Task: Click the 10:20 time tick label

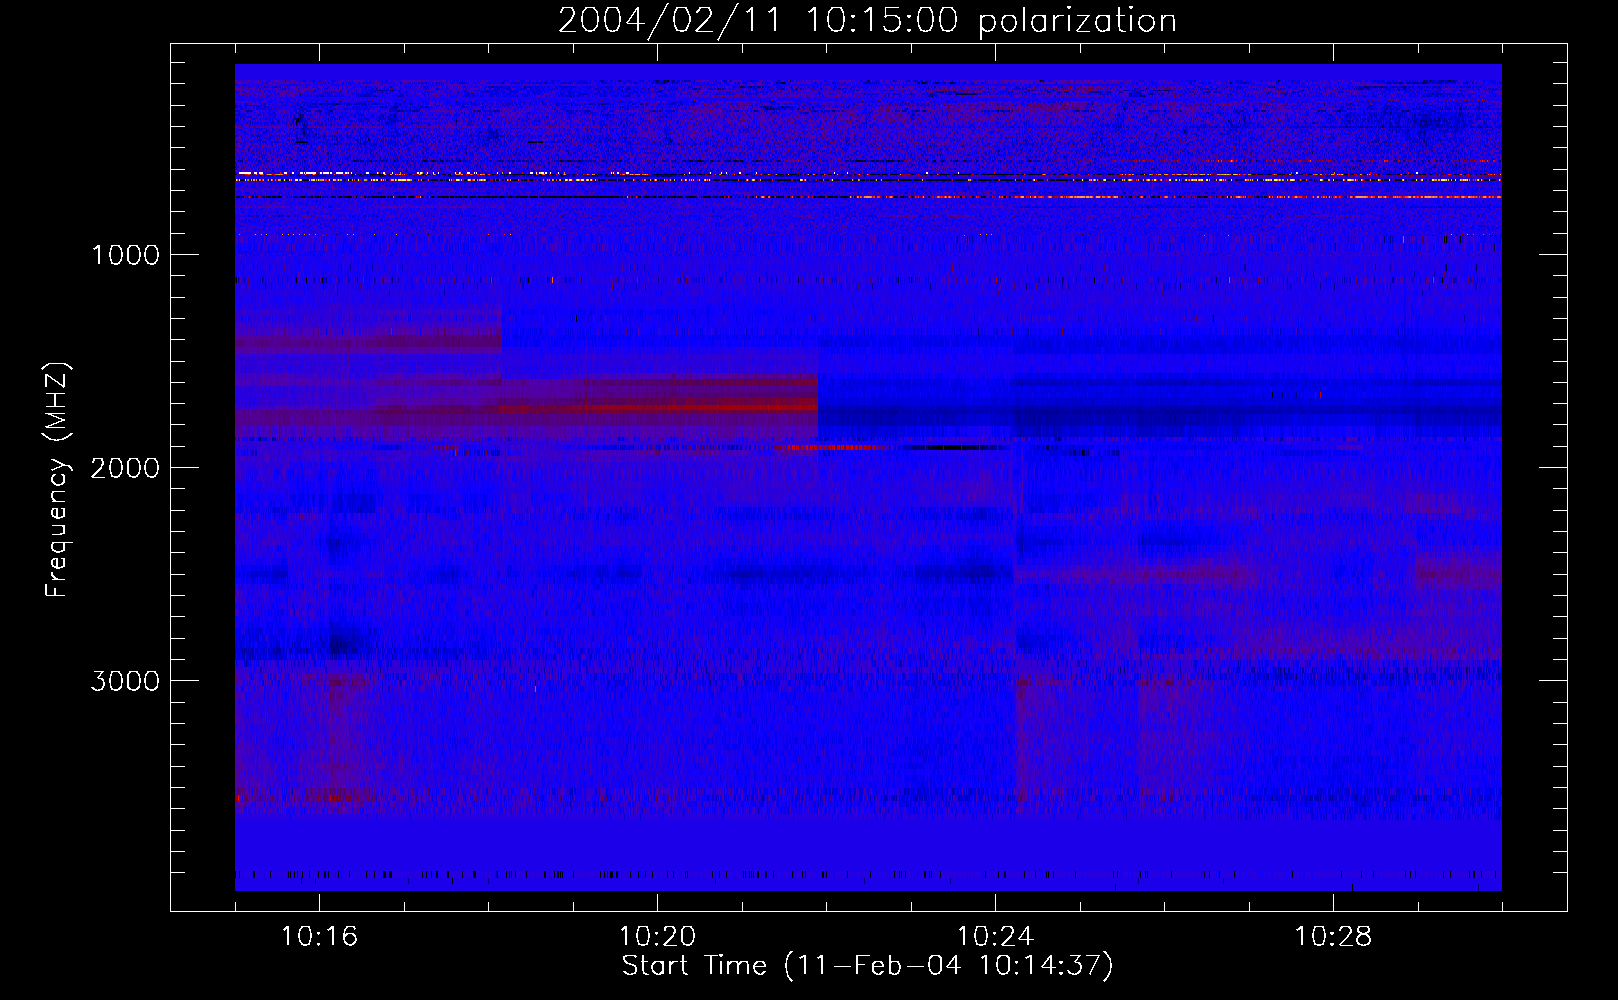Action: (x=657, y=937)
